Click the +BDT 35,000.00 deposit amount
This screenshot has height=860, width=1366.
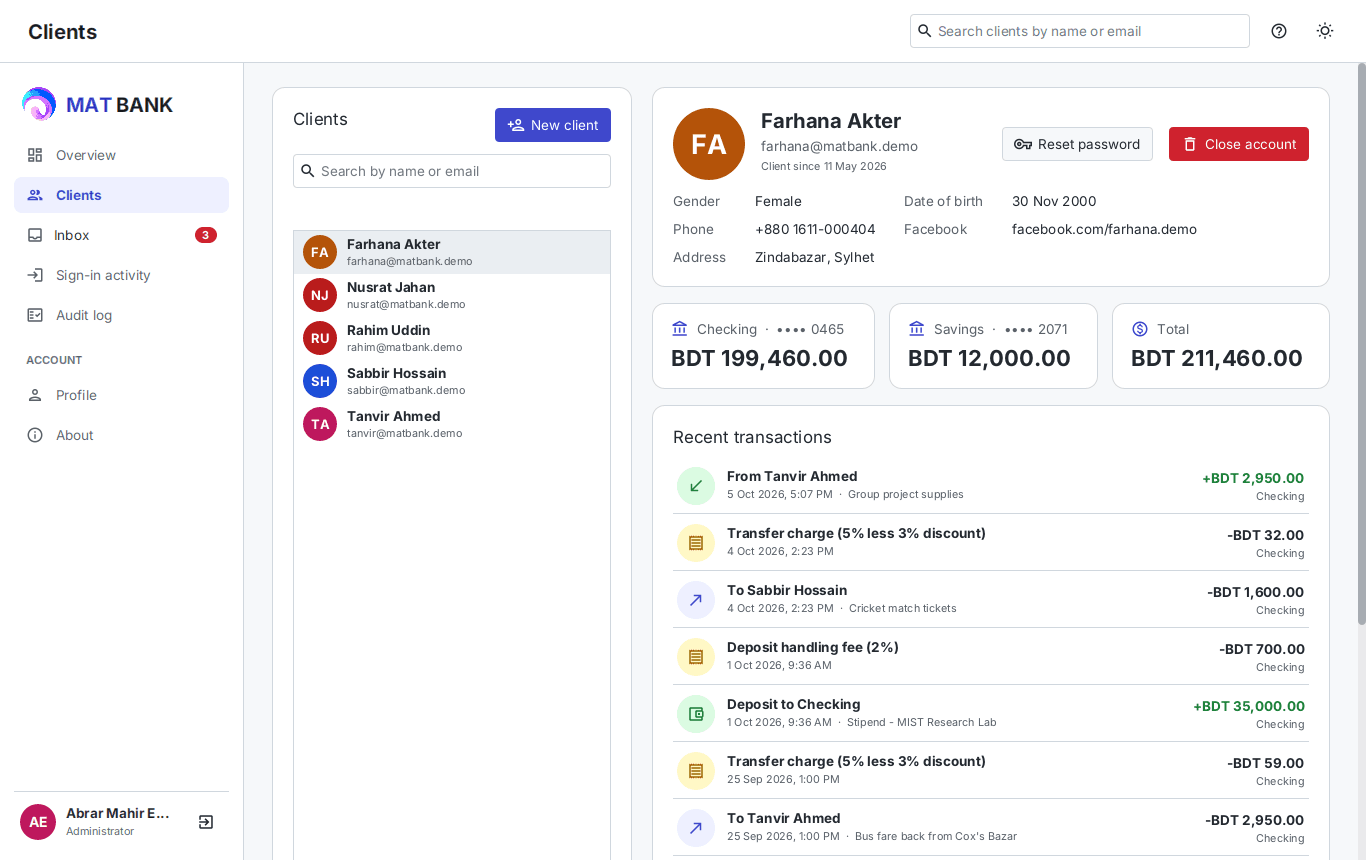tap(1249, 706)
